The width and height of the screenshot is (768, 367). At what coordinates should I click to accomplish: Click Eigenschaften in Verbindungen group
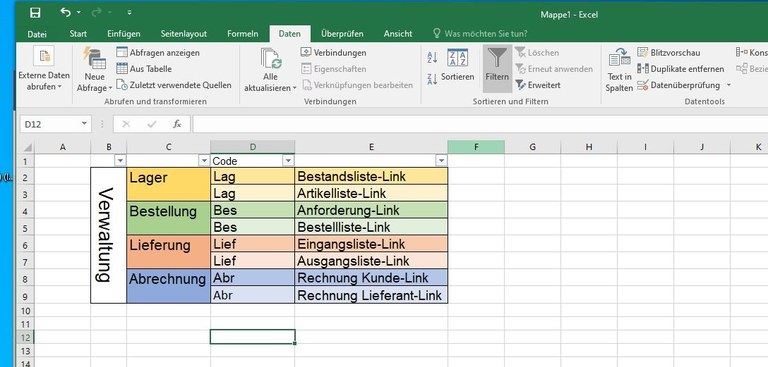tap(334, 69)
